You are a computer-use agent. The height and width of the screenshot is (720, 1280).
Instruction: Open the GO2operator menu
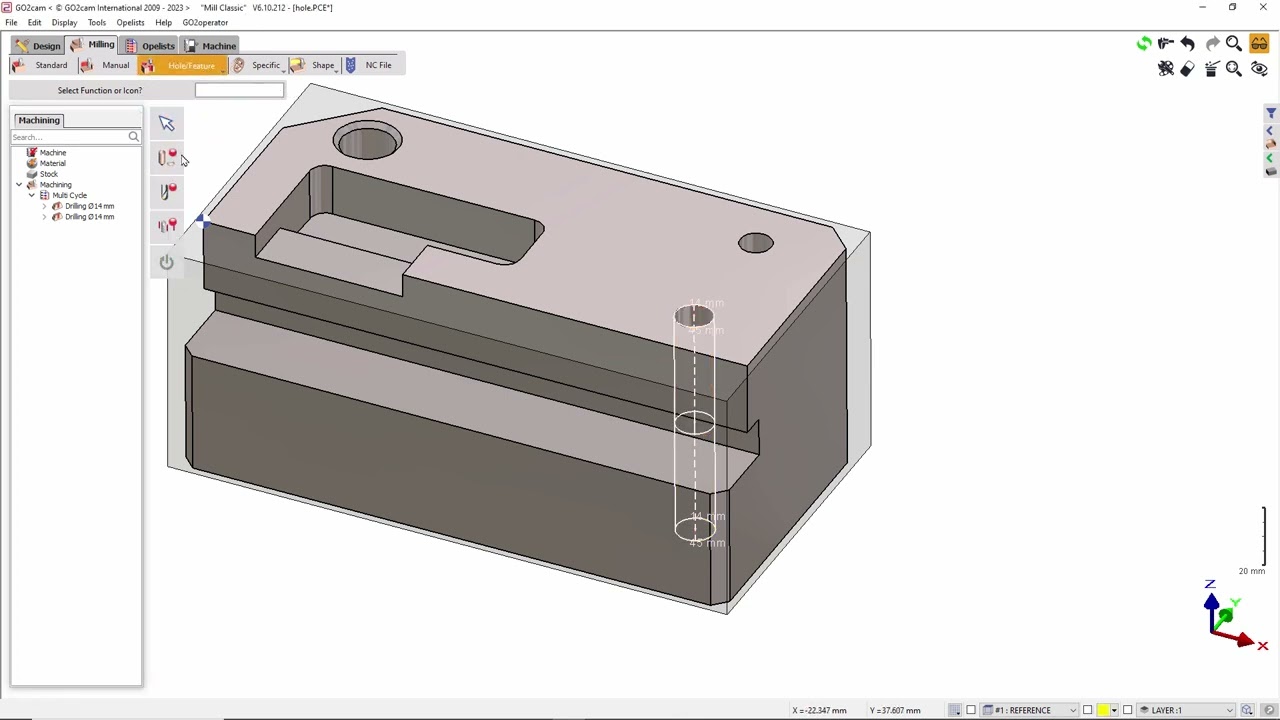(205, 22)
